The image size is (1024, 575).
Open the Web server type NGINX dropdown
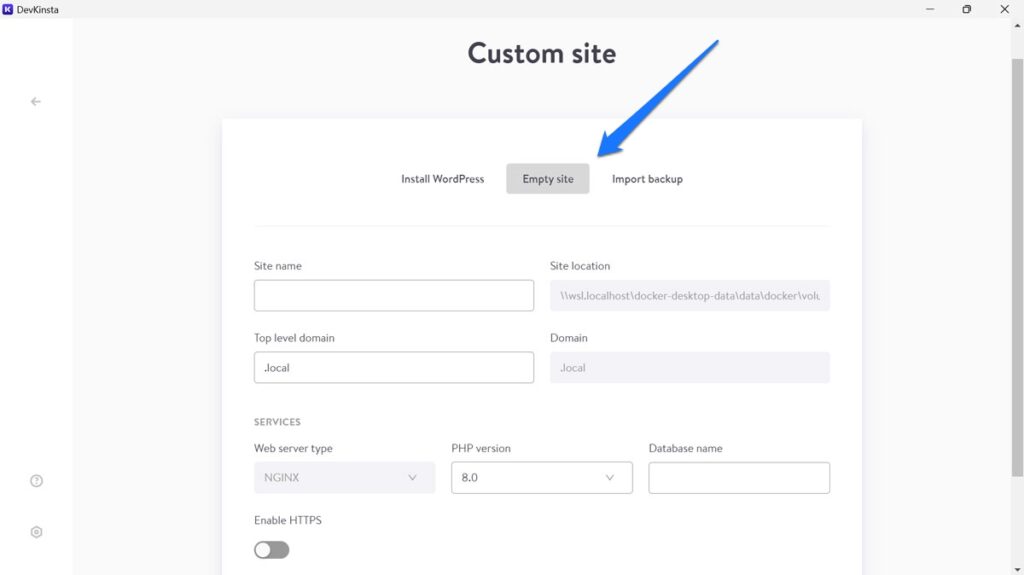coord(344,478)
